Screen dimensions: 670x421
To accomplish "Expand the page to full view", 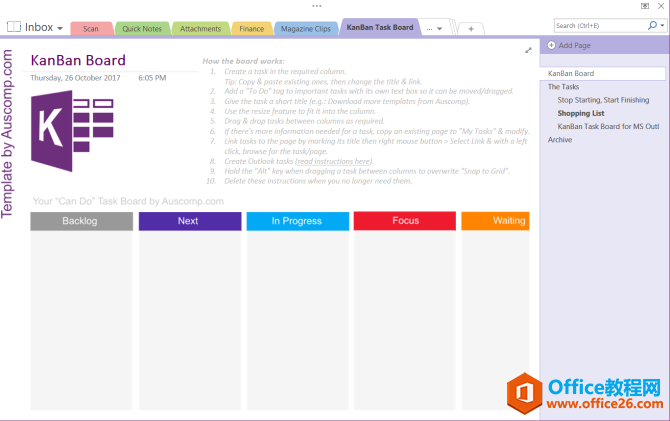I will [528, 49].
